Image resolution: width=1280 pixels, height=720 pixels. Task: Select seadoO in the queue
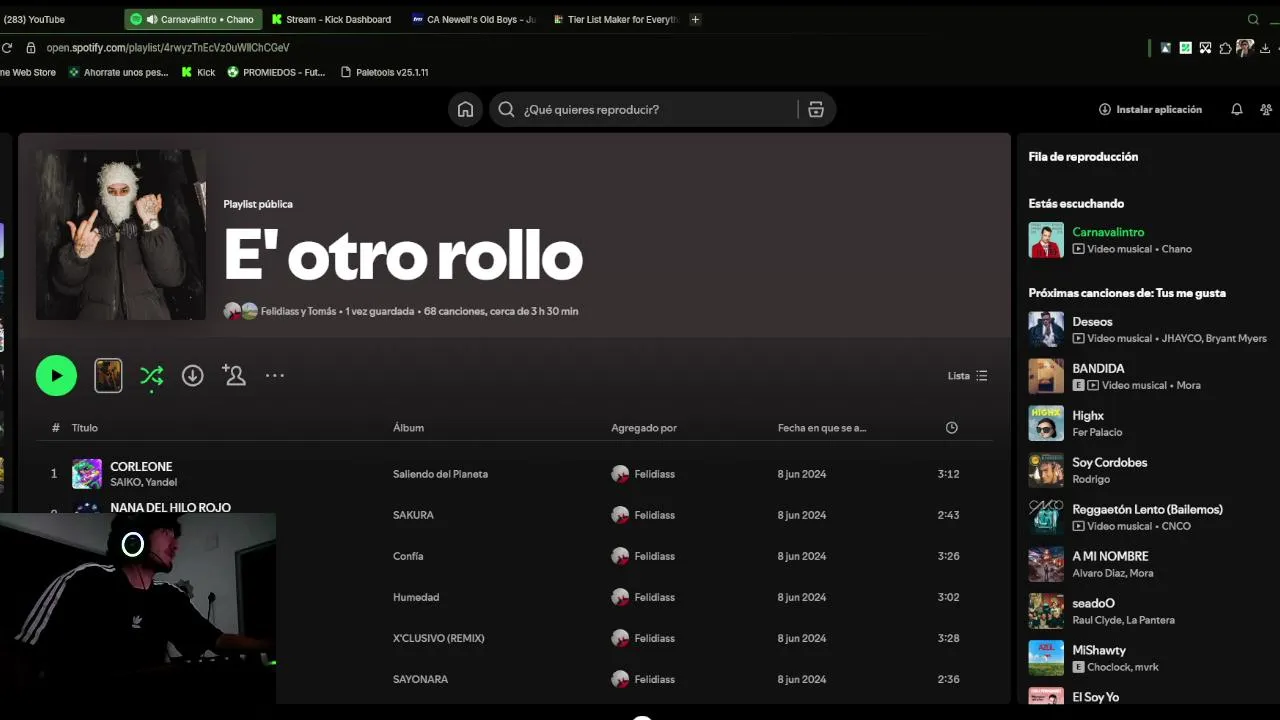[x=1093, y=604]
